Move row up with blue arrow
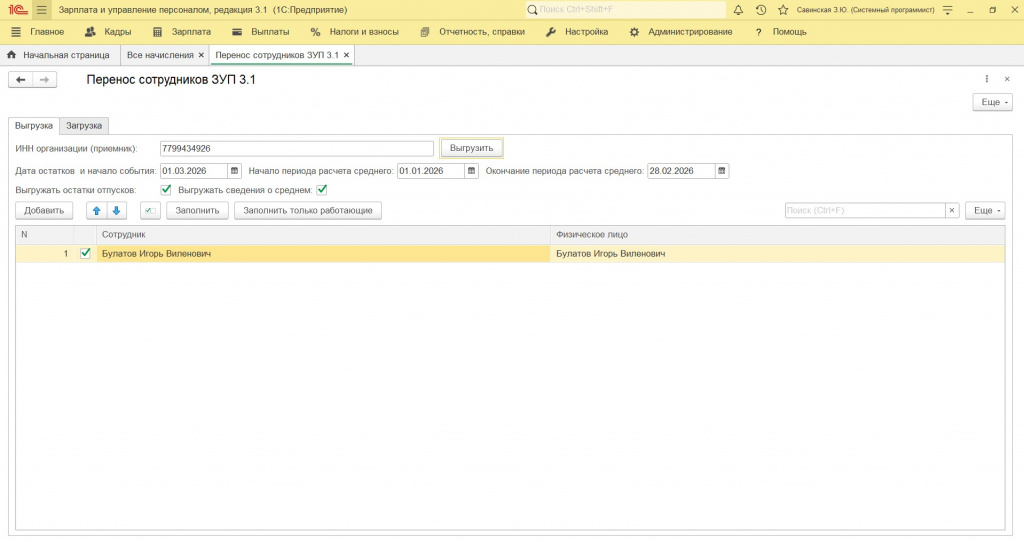This screenshot has height=542, width=1024. pyautogui.click(x=97, y=210)
